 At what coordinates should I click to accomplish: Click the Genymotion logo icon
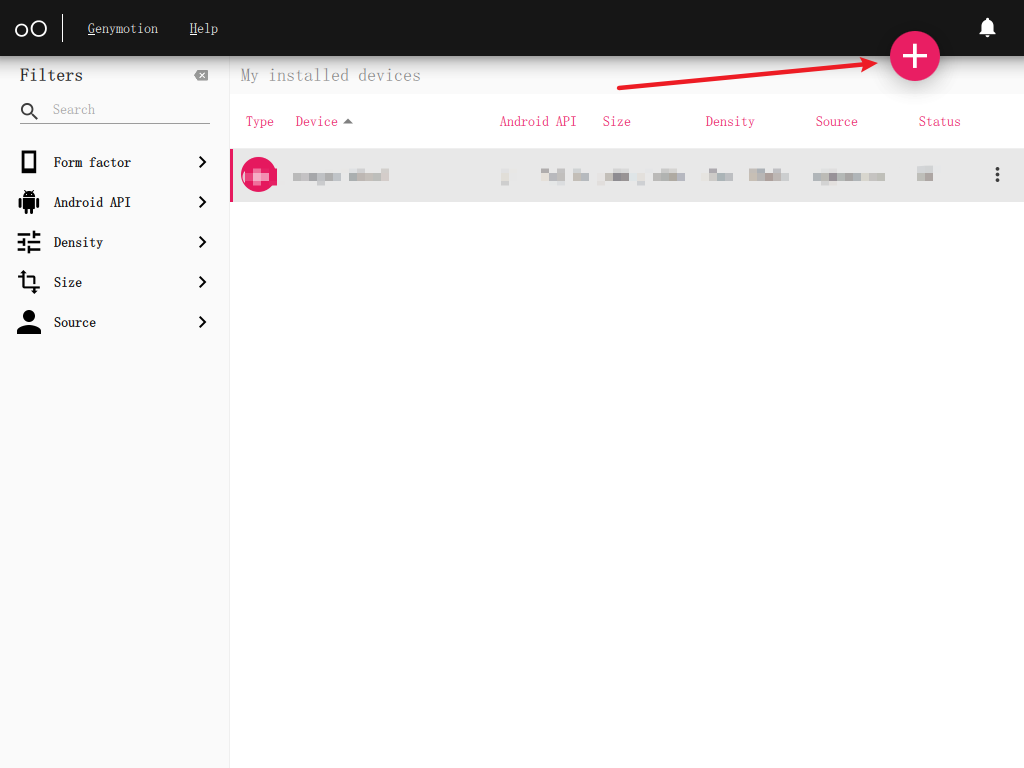(31, 29)
